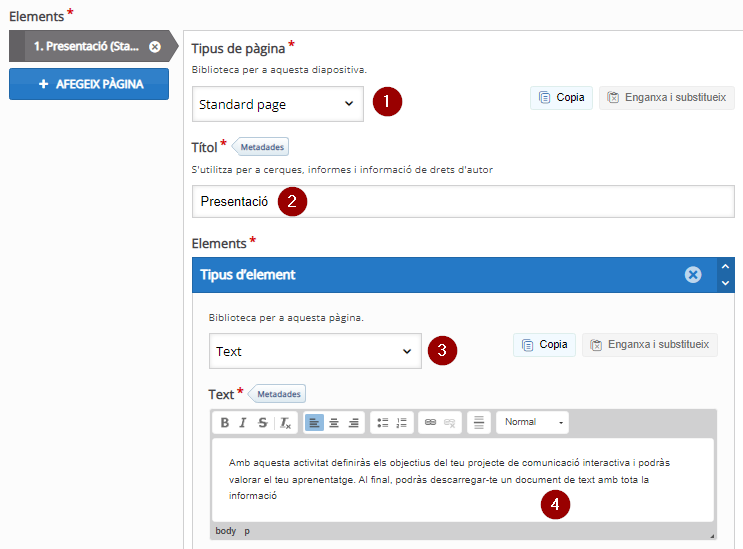
Task: Open the Standard page dropdown
Action: coord(278,104)
